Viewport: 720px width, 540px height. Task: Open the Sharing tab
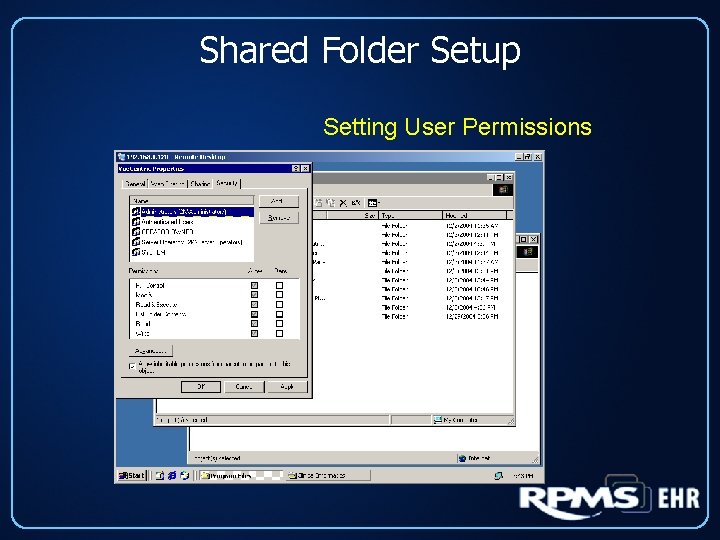[200, 184]
